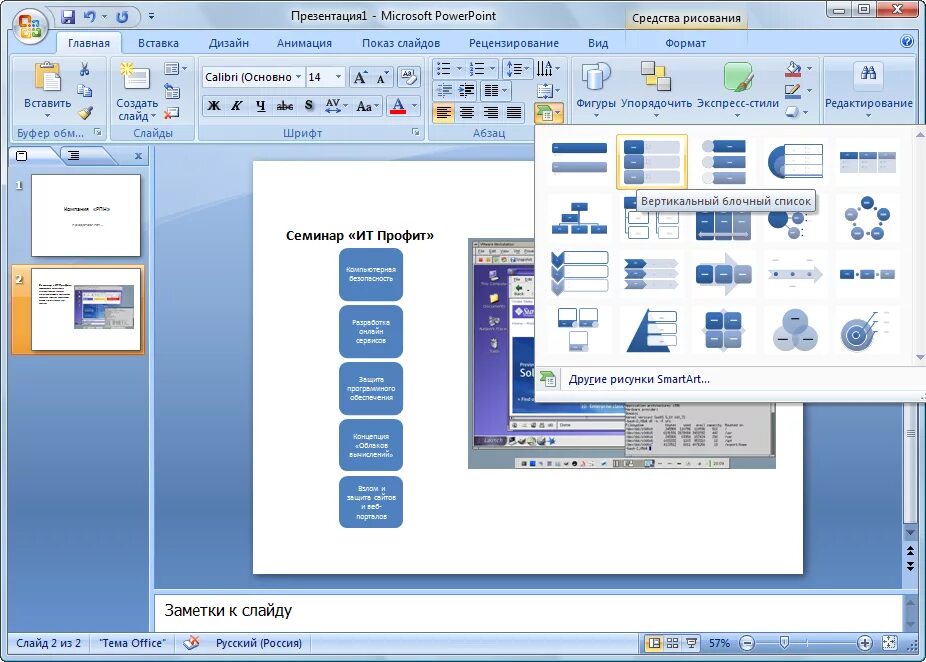Choose the basic timeline arrow SmartArt

click(x=795, y=274)
